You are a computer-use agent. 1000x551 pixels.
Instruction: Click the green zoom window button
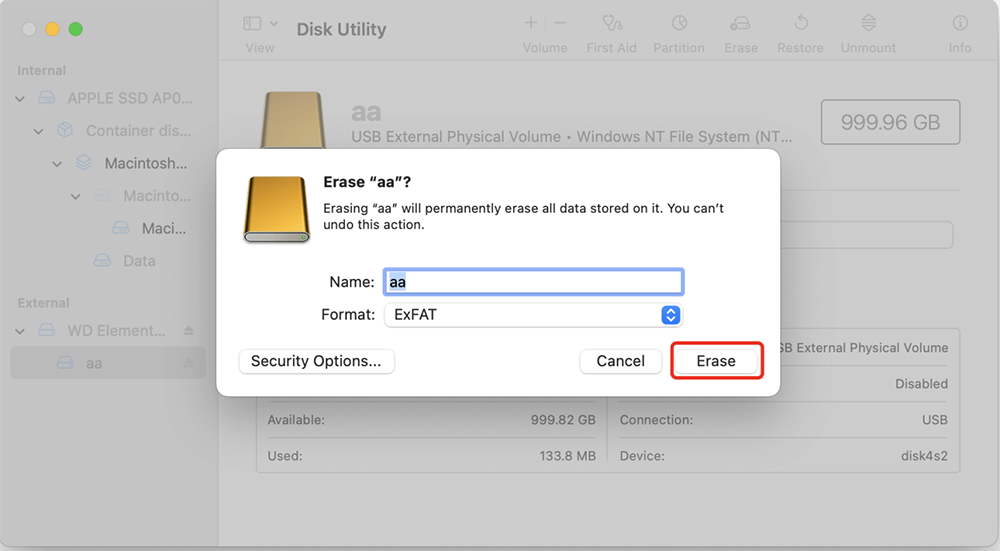[76, 29]
